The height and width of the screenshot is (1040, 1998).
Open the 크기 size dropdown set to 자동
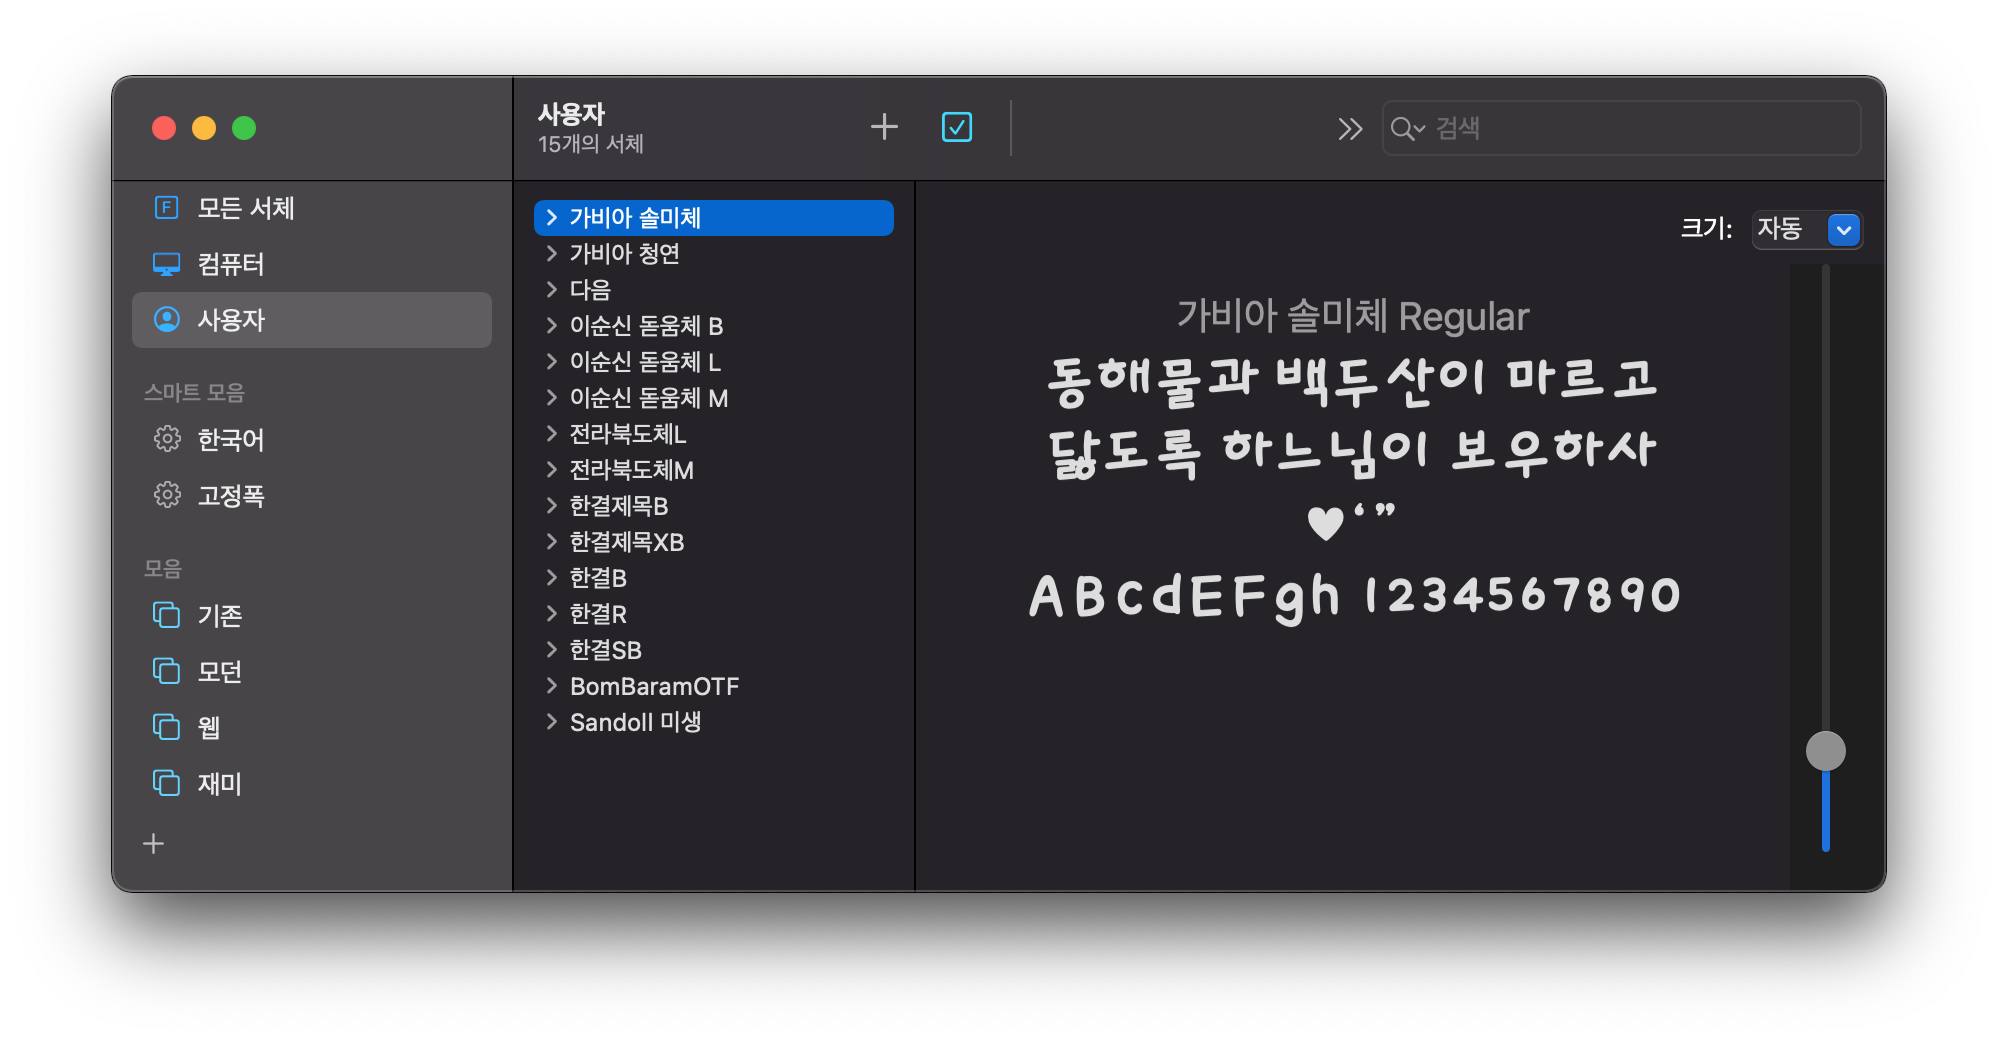tap(1807, 229)
